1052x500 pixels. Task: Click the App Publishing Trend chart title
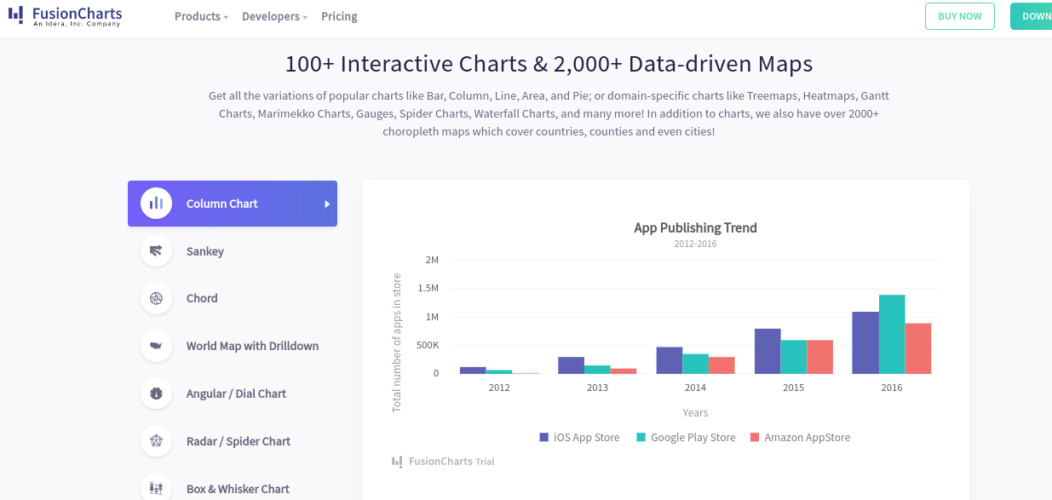[695, 228]
